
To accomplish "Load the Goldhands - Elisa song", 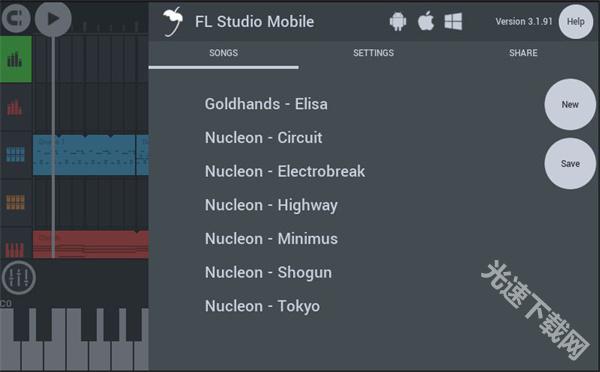I will click(x=266, y=104).
